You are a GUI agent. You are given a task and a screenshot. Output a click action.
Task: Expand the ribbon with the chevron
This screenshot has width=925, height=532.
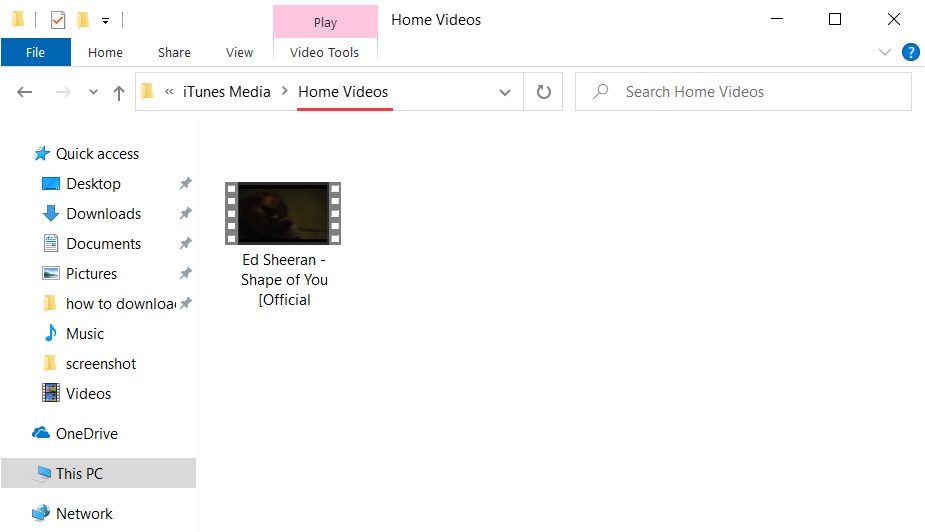click(884, 53)
